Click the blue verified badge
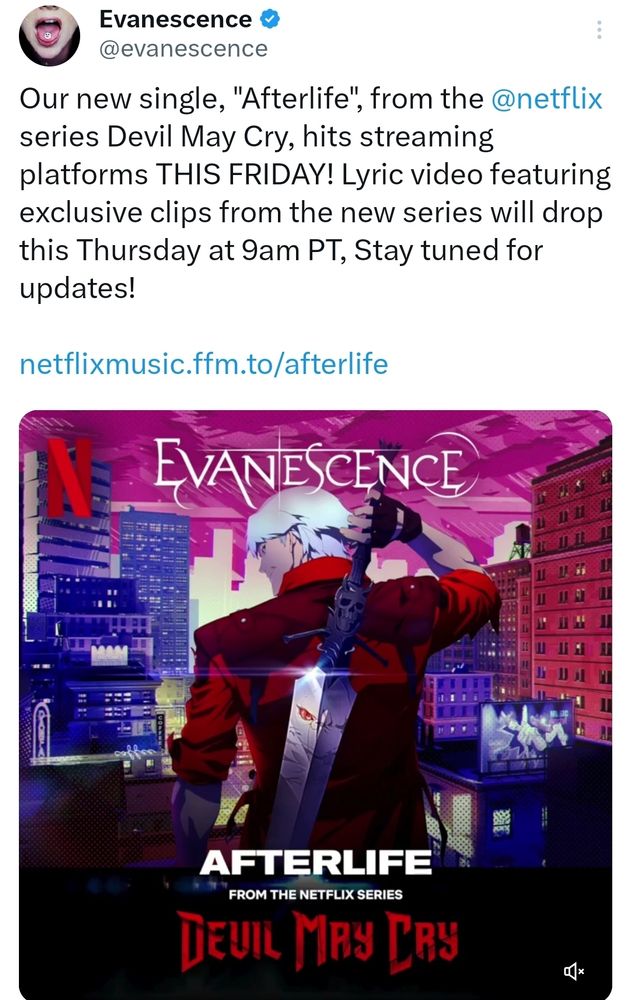630x1000 pixels. pos(269,20)
